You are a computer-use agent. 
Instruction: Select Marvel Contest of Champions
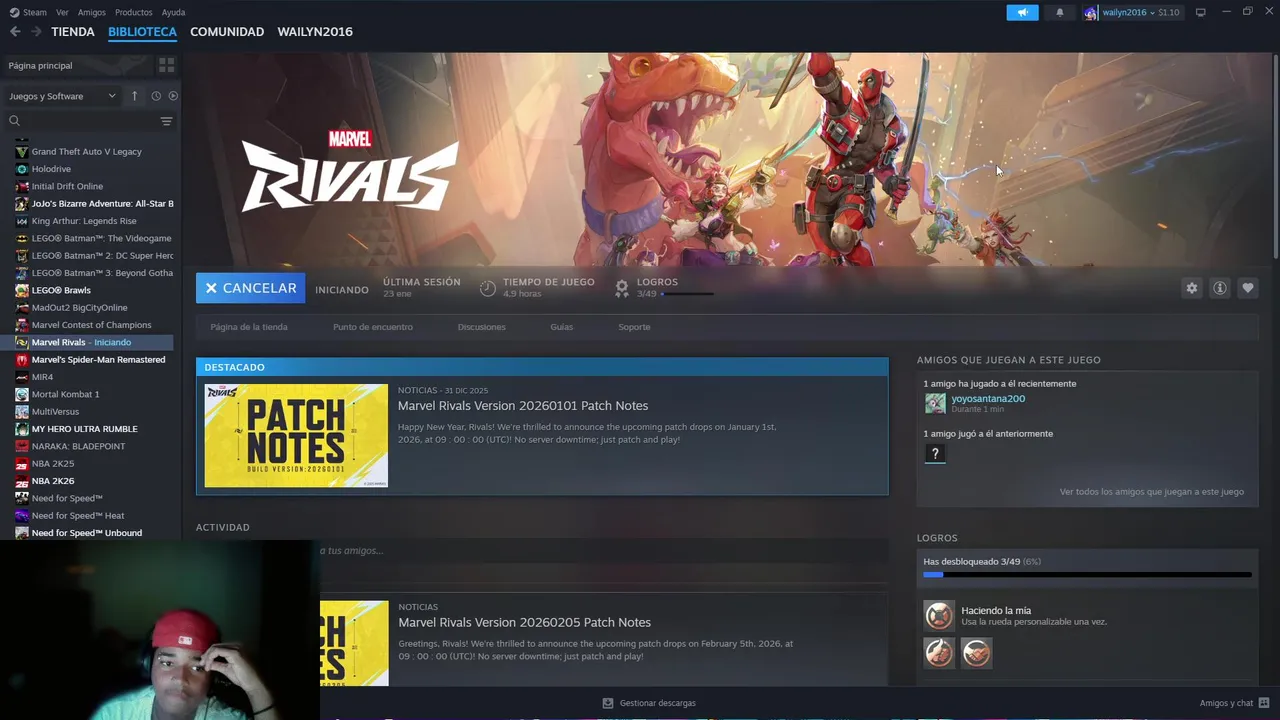tap(91, 325)
